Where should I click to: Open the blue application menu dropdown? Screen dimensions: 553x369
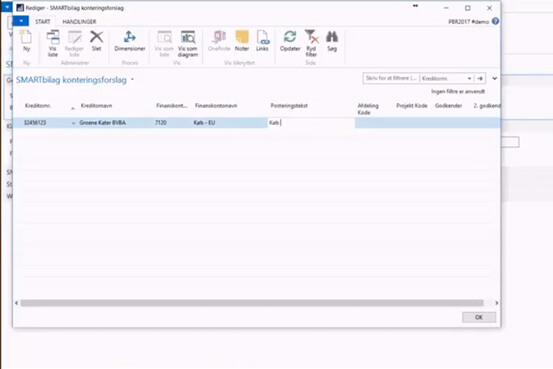click(x=21, y=21)
